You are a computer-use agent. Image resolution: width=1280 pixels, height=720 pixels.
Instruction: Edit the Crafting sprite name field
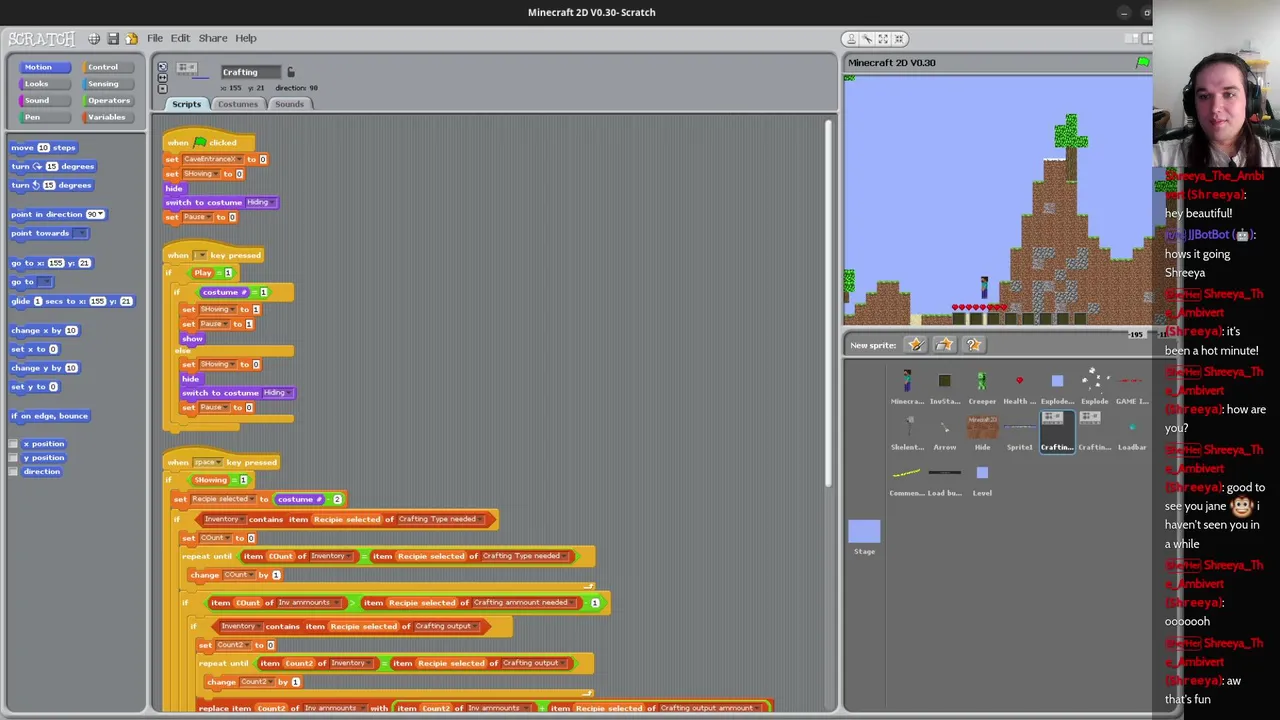(251, 72)
